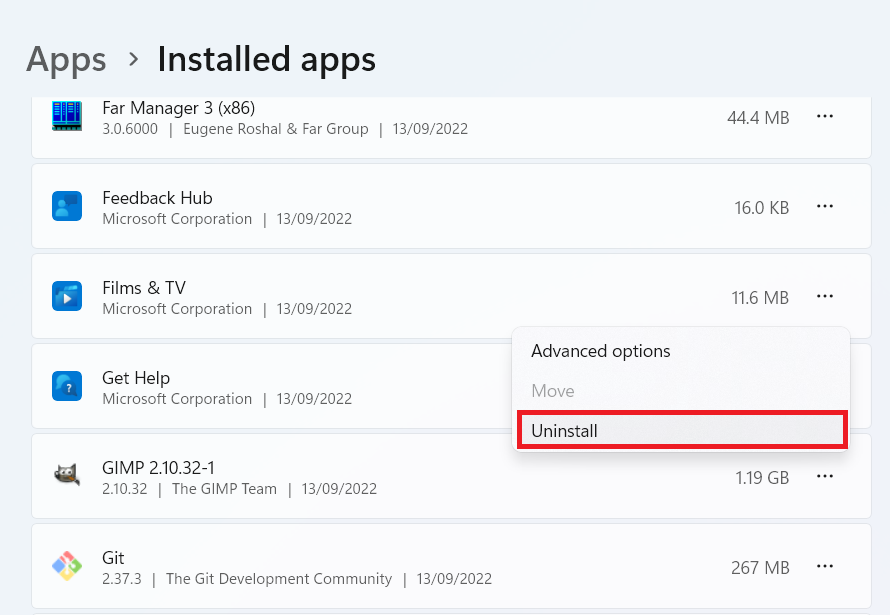This screenshot has height=615, width=890.
Task: Go back to Apps via the breadcrumb
Action: click(66, 60)
